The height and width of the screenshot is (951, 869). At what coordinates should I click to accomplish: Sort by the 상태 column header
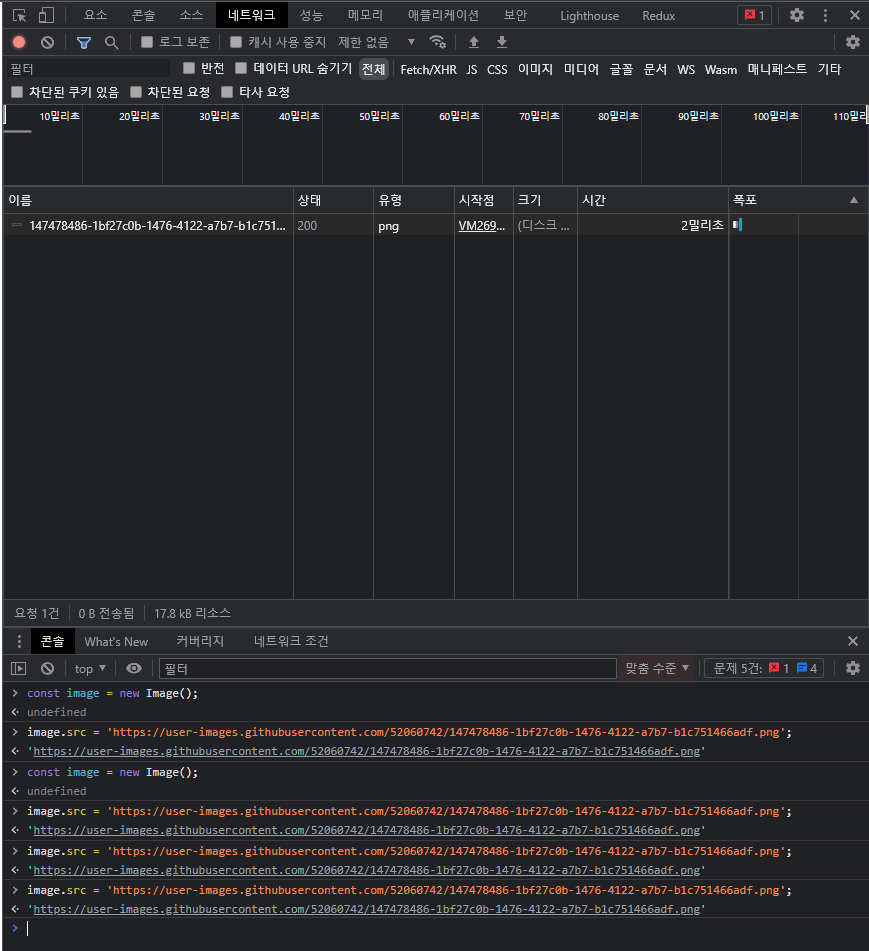tap(334, 200)
